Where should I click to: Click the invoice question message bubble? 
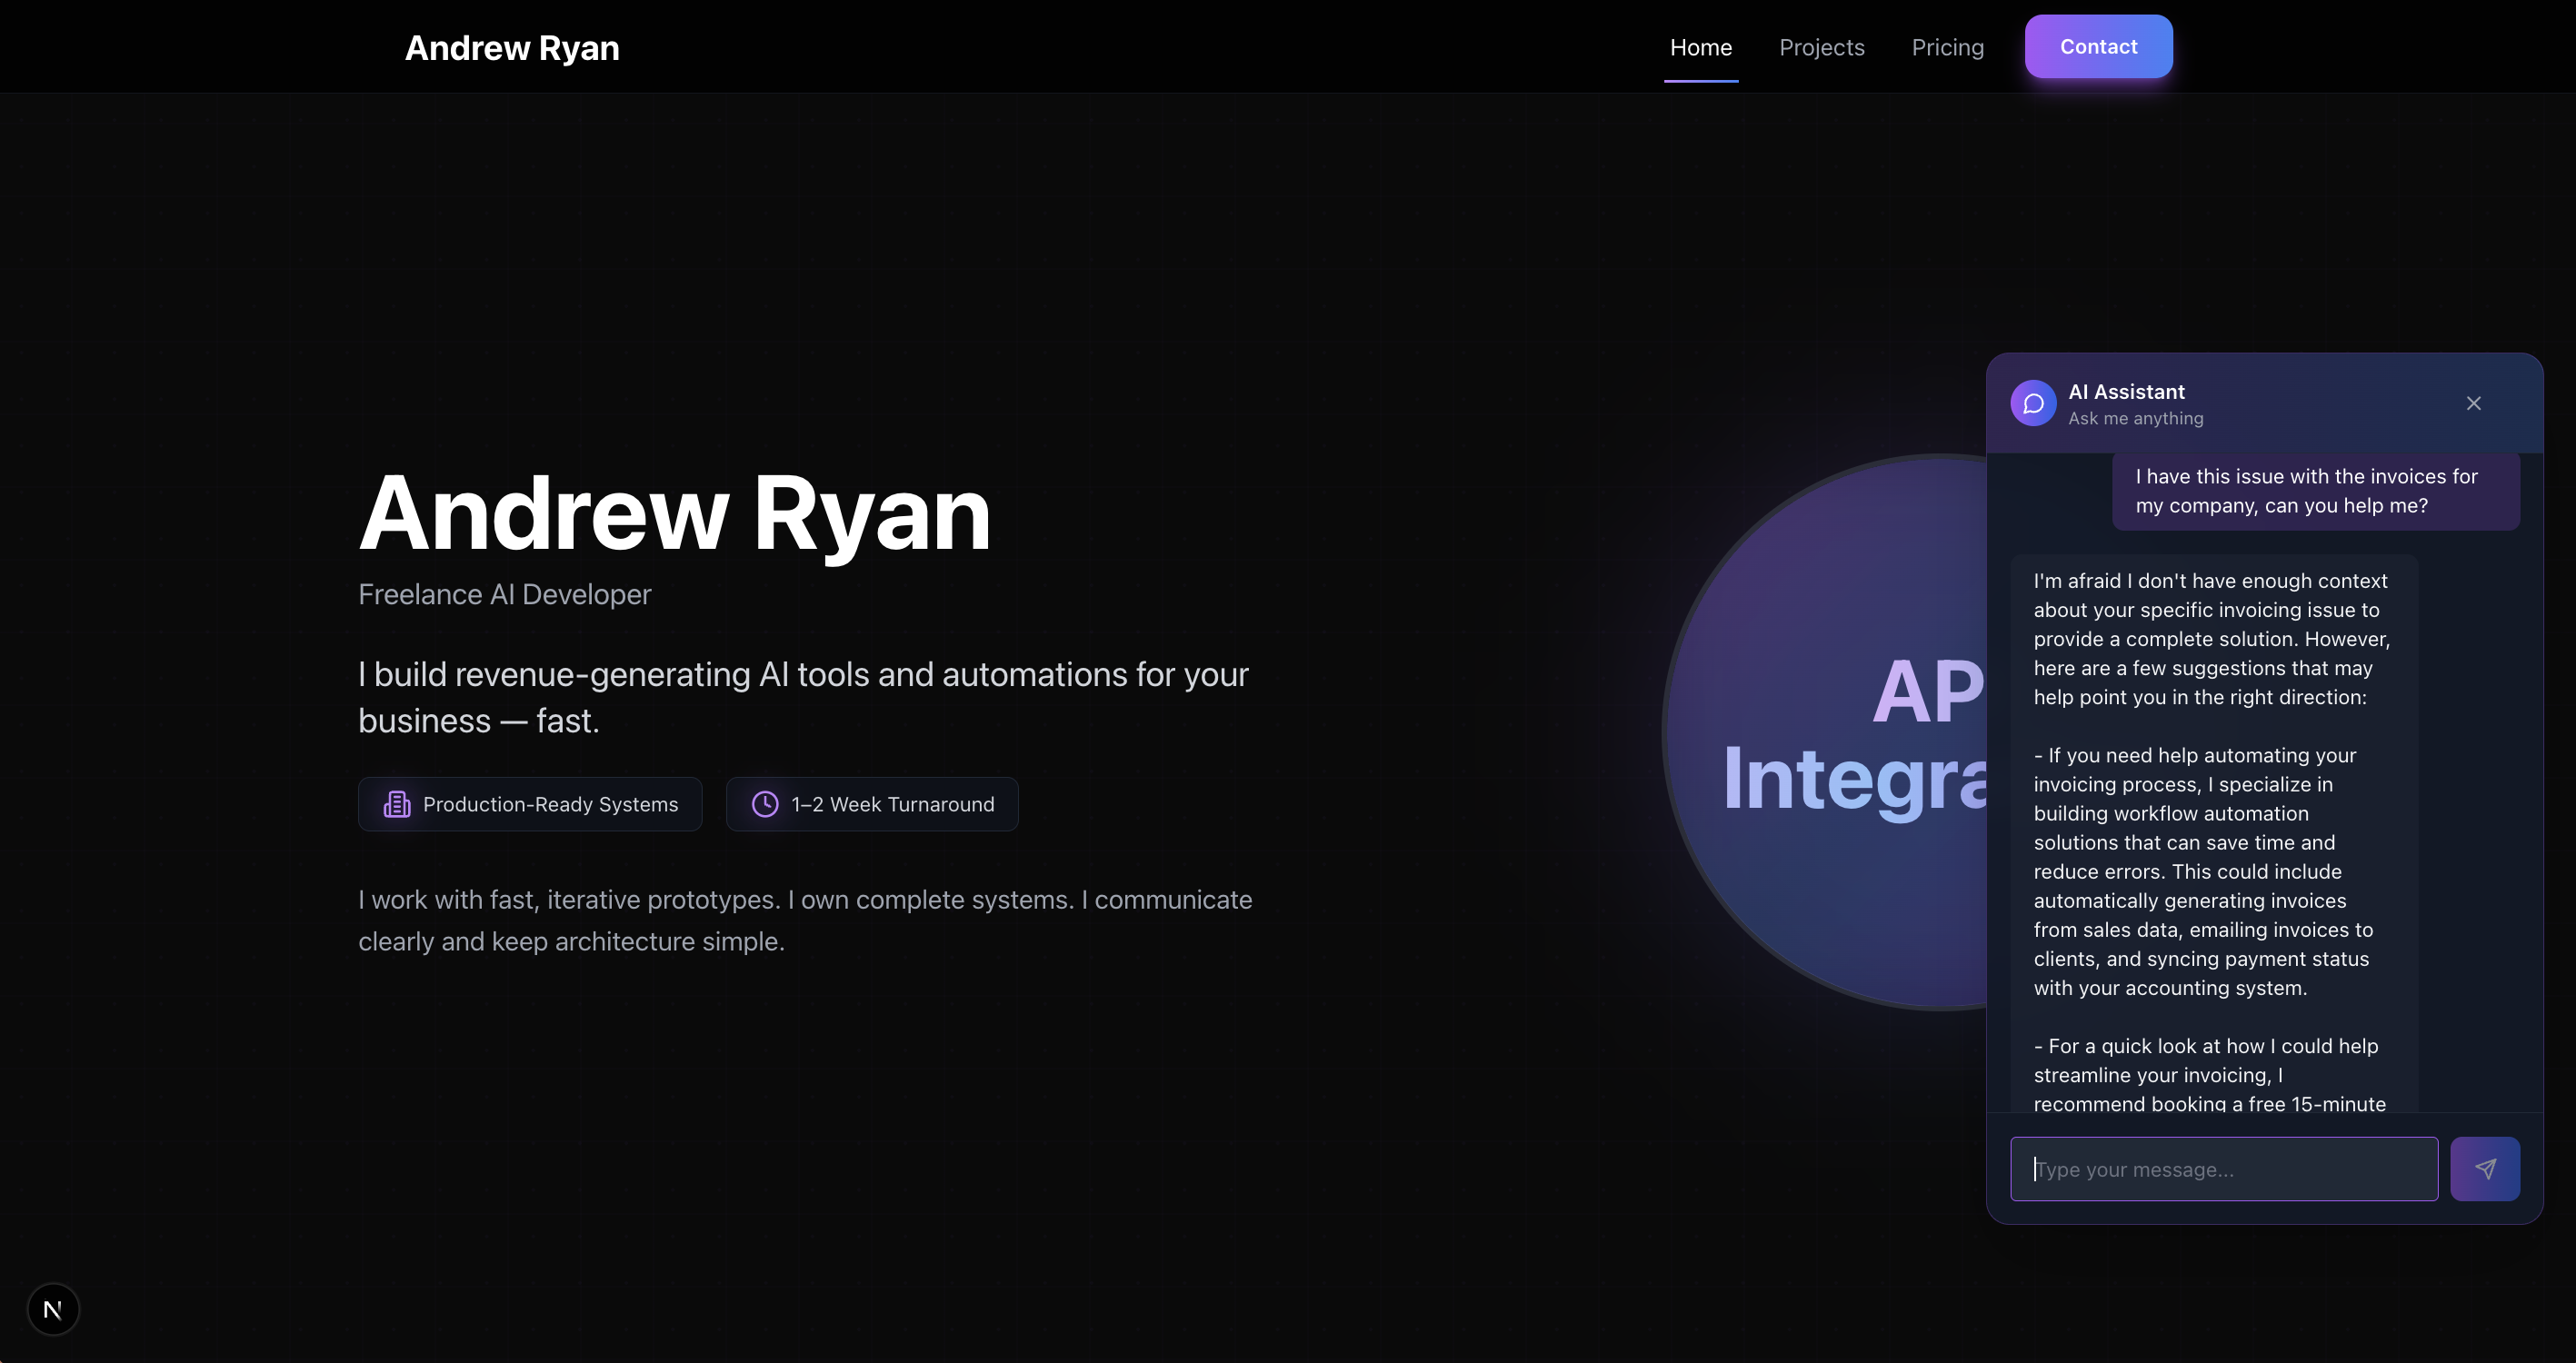[x=2317, y=491]
